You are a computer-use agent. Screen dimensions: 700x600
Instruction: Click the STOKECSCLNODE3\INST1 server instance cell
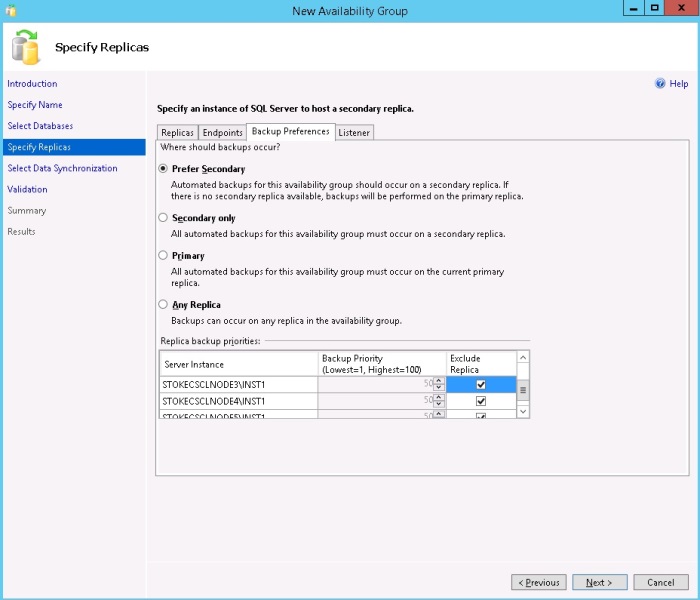tap(238, 384)
